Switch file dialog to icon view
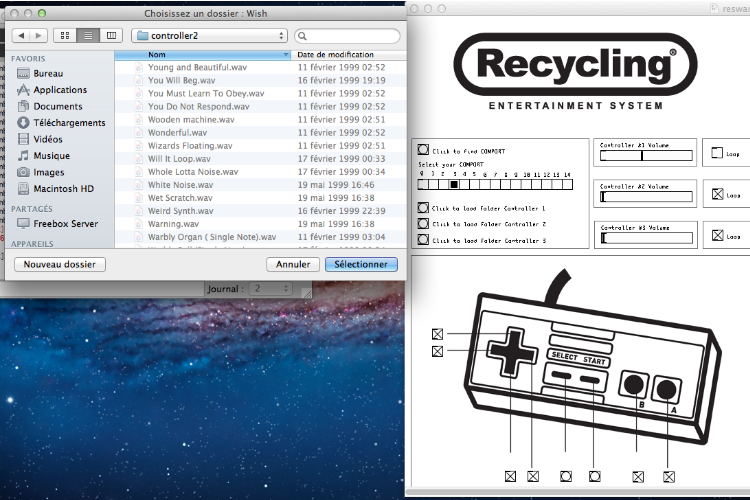 click(x=65, y=35)
